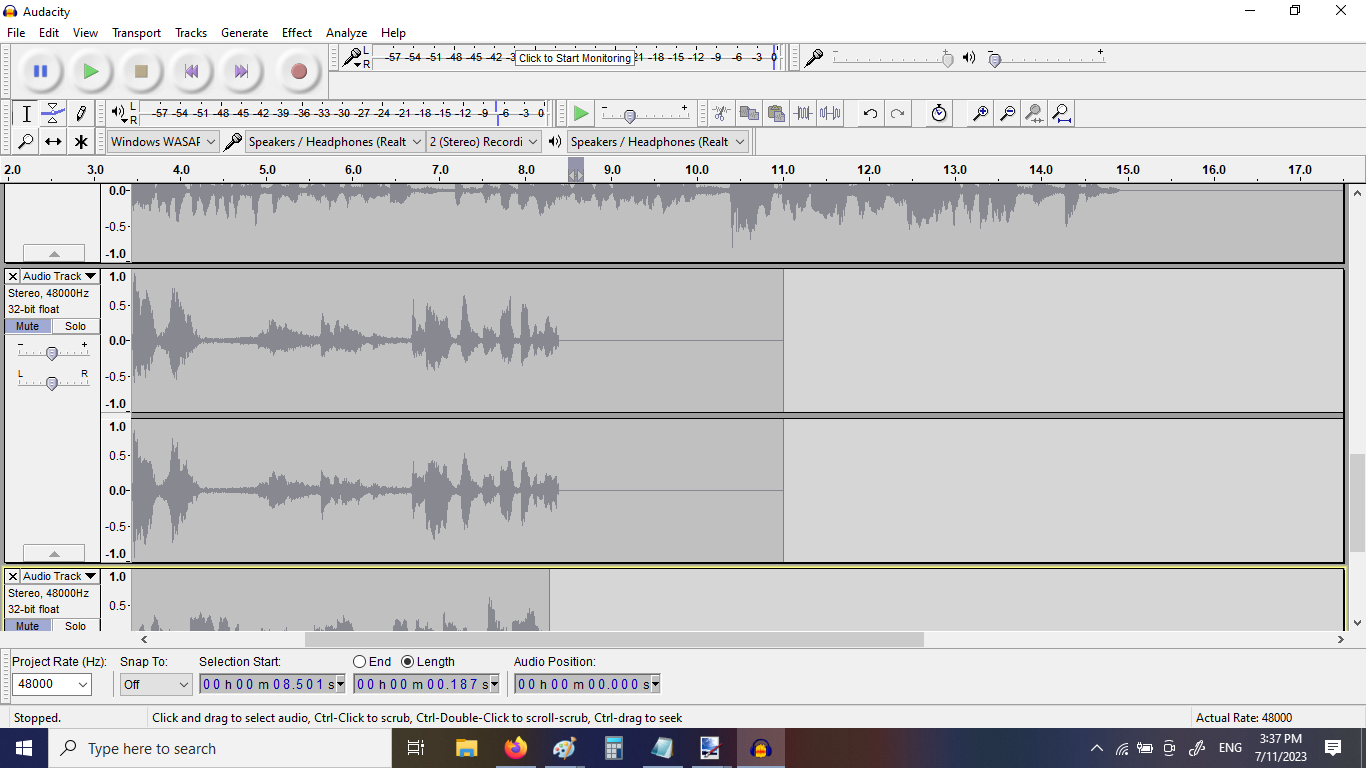Select the Length radio button
This screenshot has height=768, width=1366.
[408, 662]
